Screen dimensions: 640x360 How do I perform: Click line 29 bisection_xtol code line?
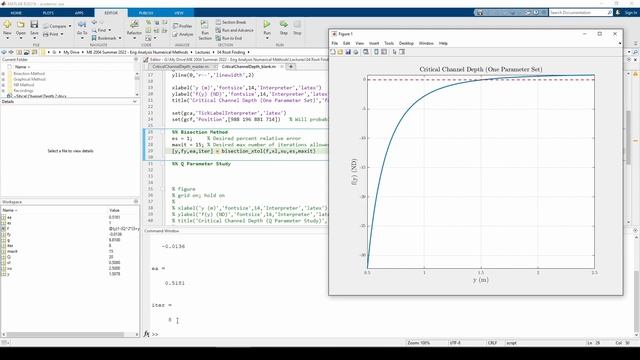click(x=244, y=151)
